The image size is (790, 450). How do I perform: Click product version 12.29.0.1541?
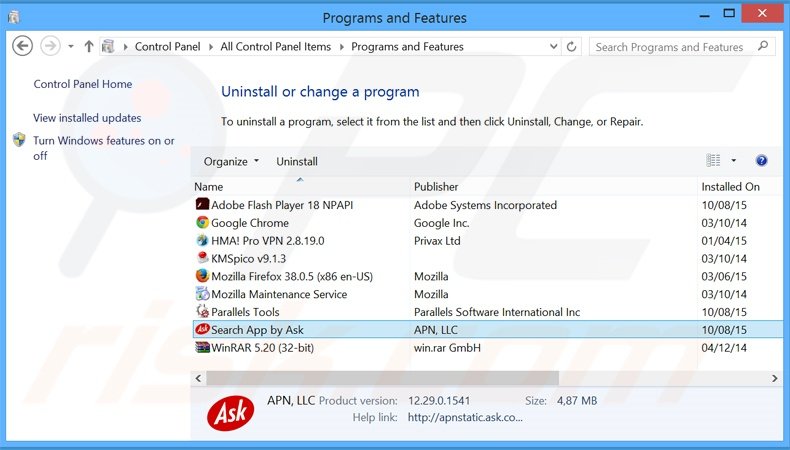(439, 401)
